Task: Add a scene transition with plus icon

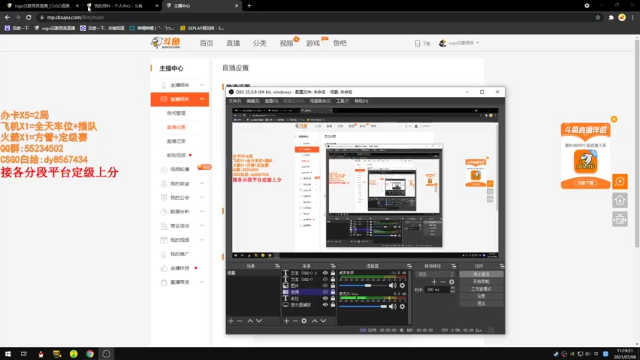Action: [x=434, y=282]
